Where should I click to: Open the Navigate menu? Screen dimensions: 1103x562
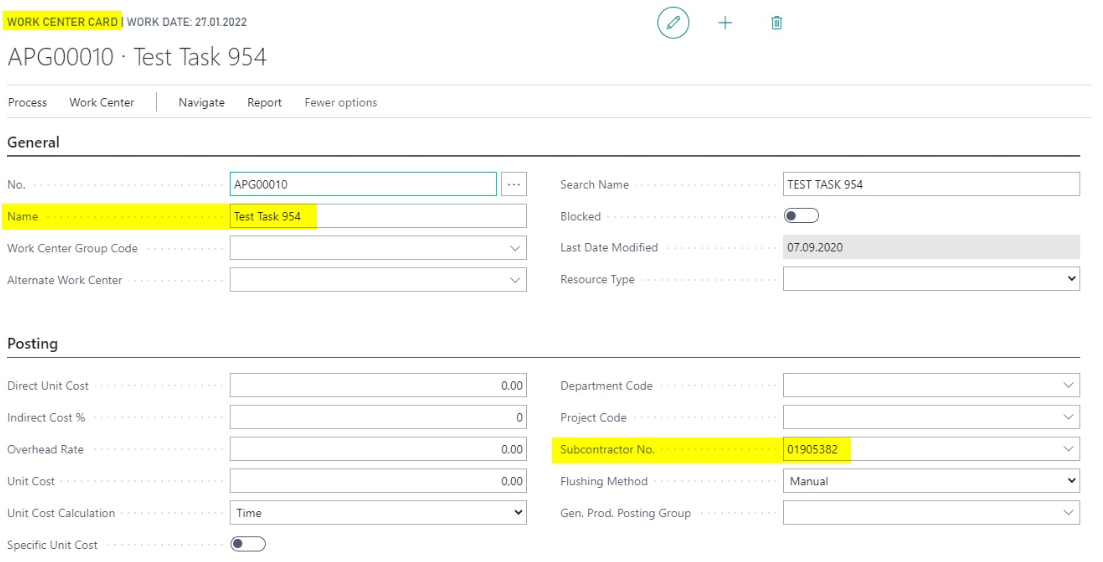[x=201, y=103]
